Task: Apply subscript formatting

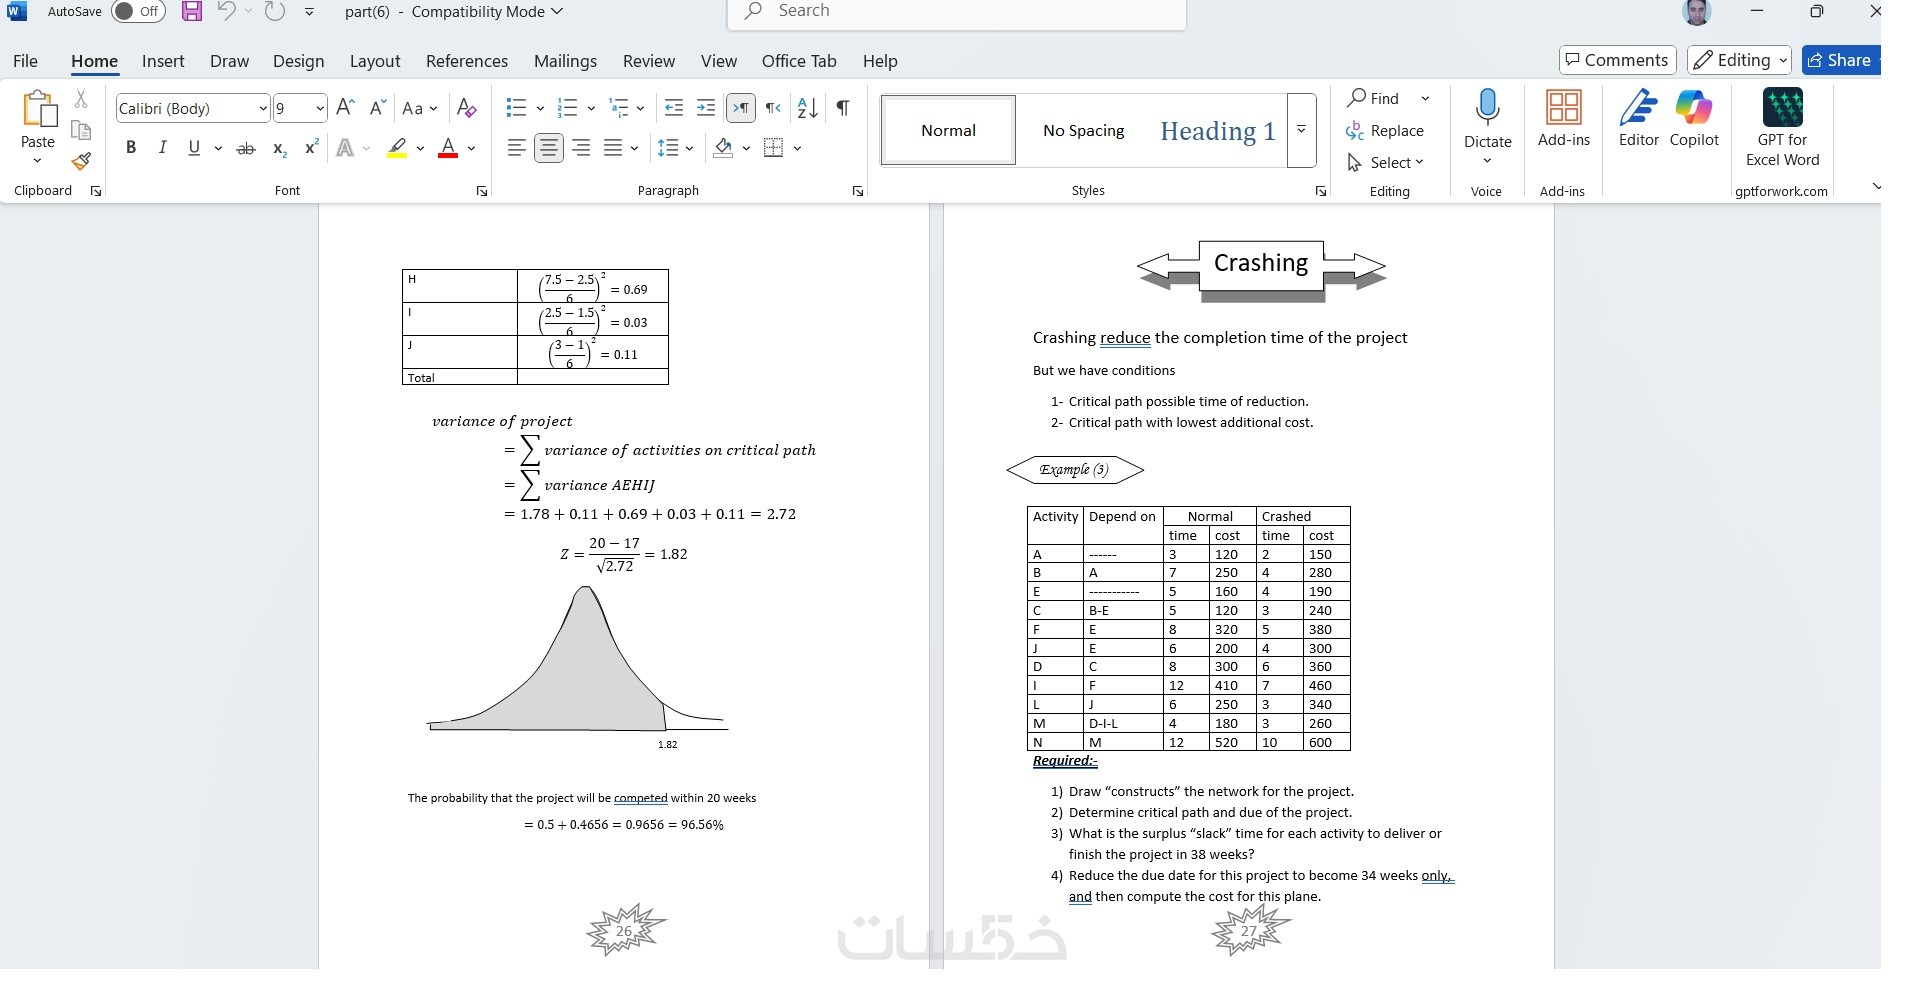Action: [x=280, y=148]
